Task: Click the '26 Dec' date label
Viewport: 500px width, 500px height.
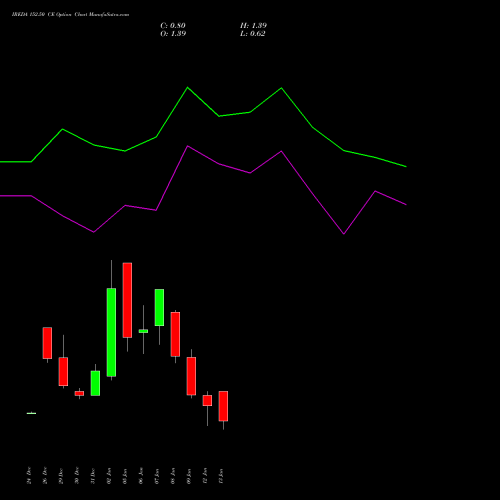Action: click(x=45, y=475)
